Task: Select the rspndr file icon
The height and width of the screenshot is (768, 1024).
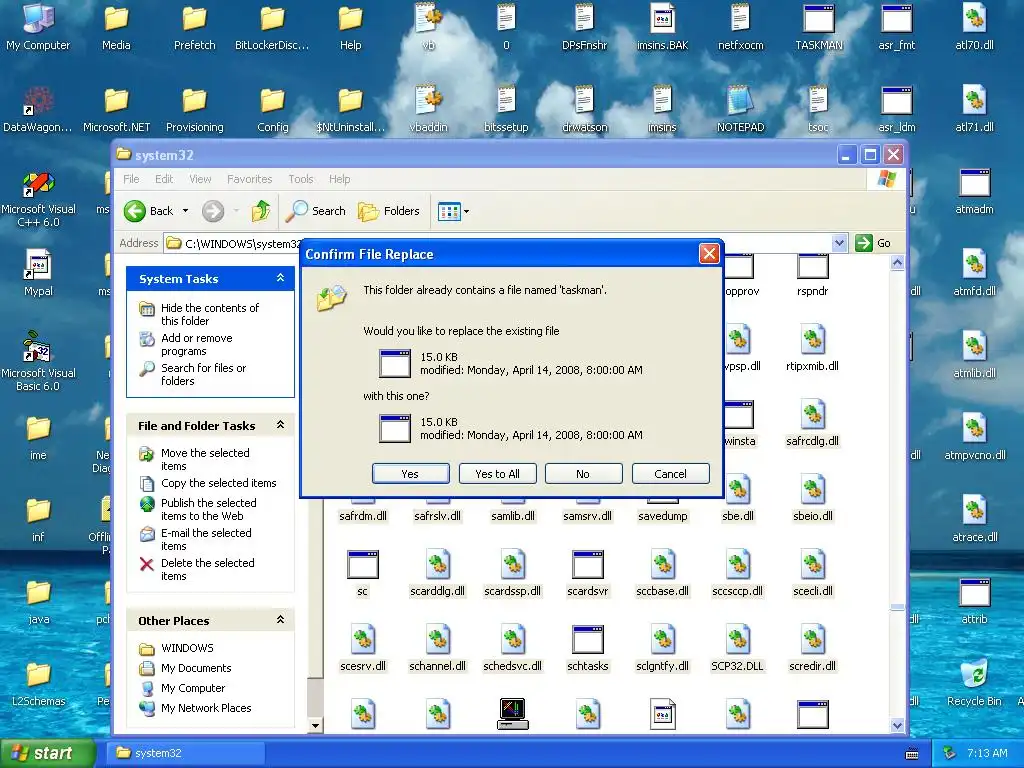Action: pos(812,266)
